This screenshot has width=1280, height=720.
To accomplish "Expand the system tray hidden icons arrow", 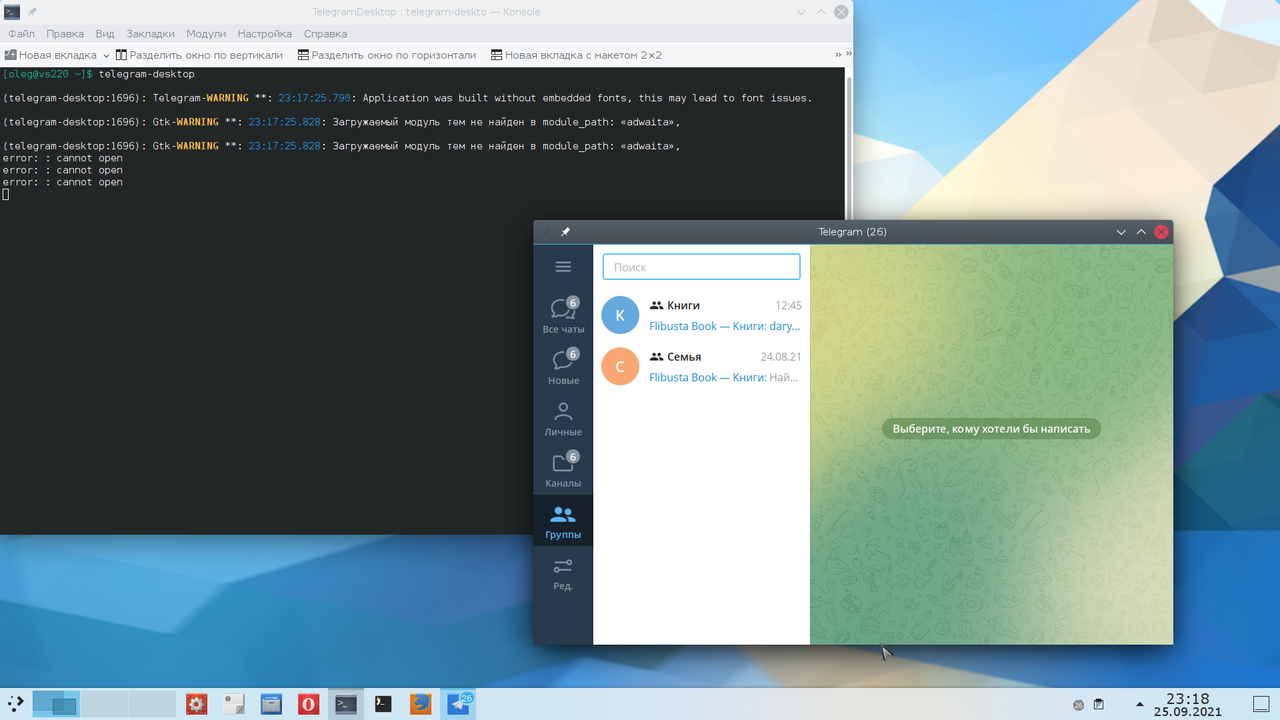I will 1139,705.
